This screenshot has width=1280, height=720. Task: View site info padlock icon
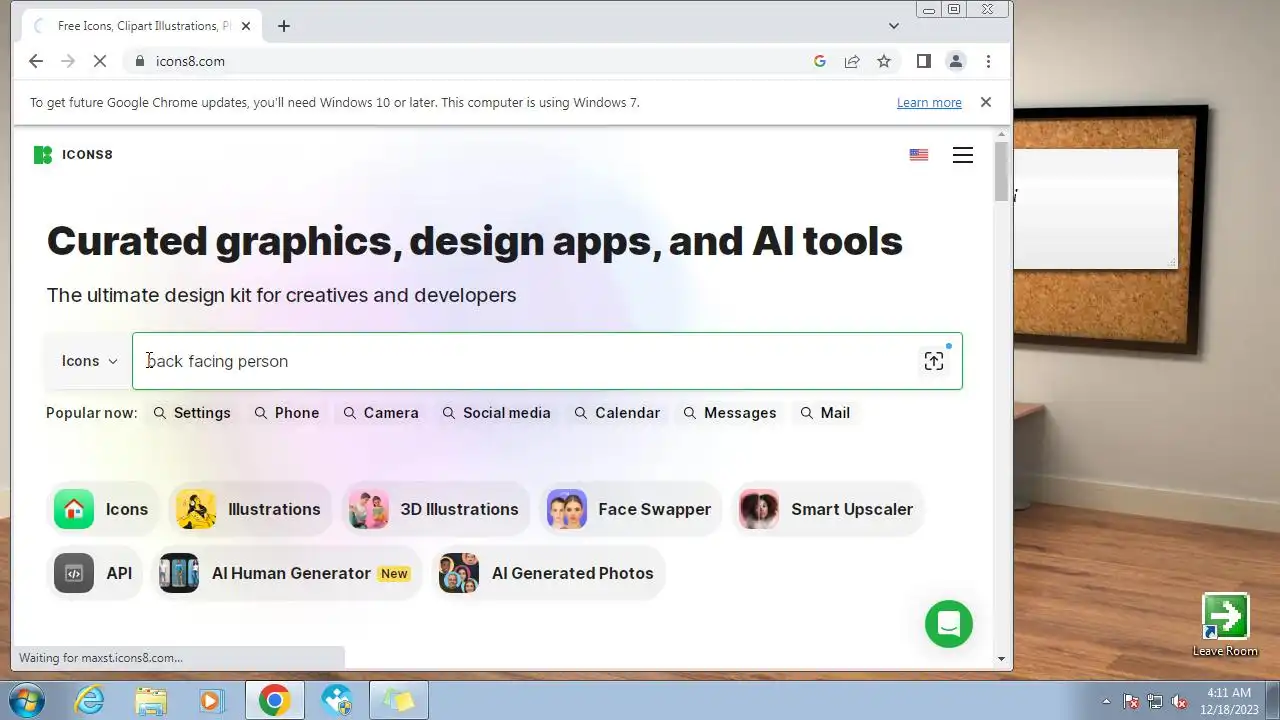[x=140, y=61]
